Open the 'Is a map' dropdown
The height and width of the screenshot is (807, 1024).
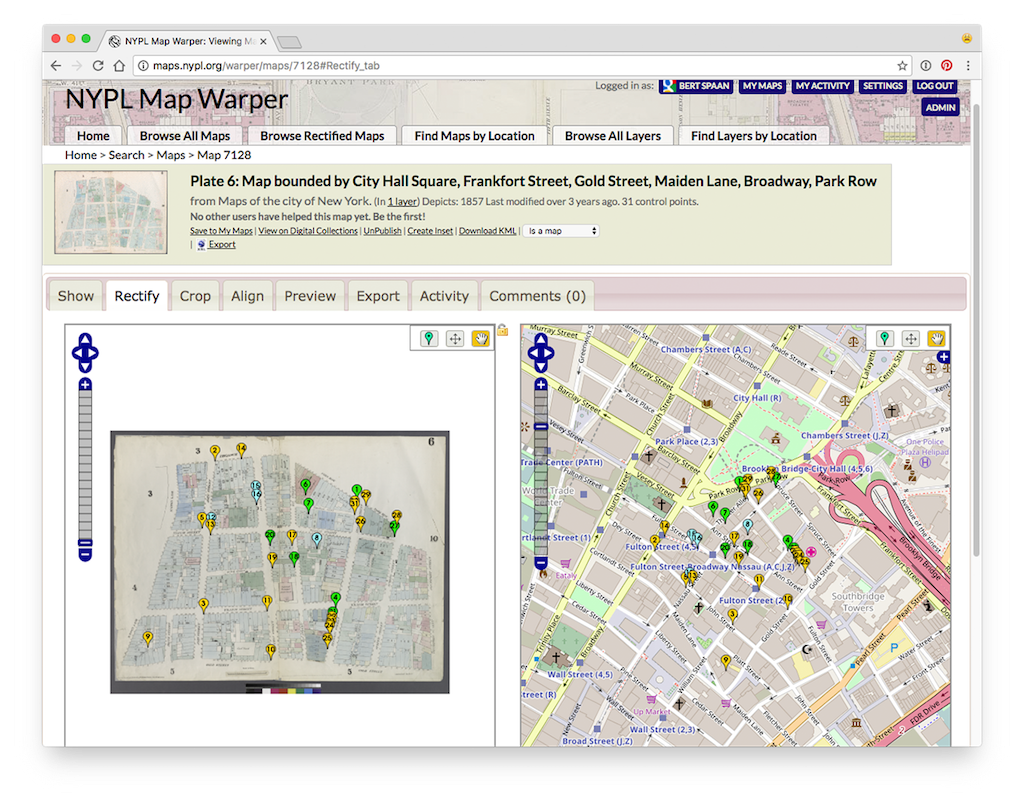tap(562, 231)
